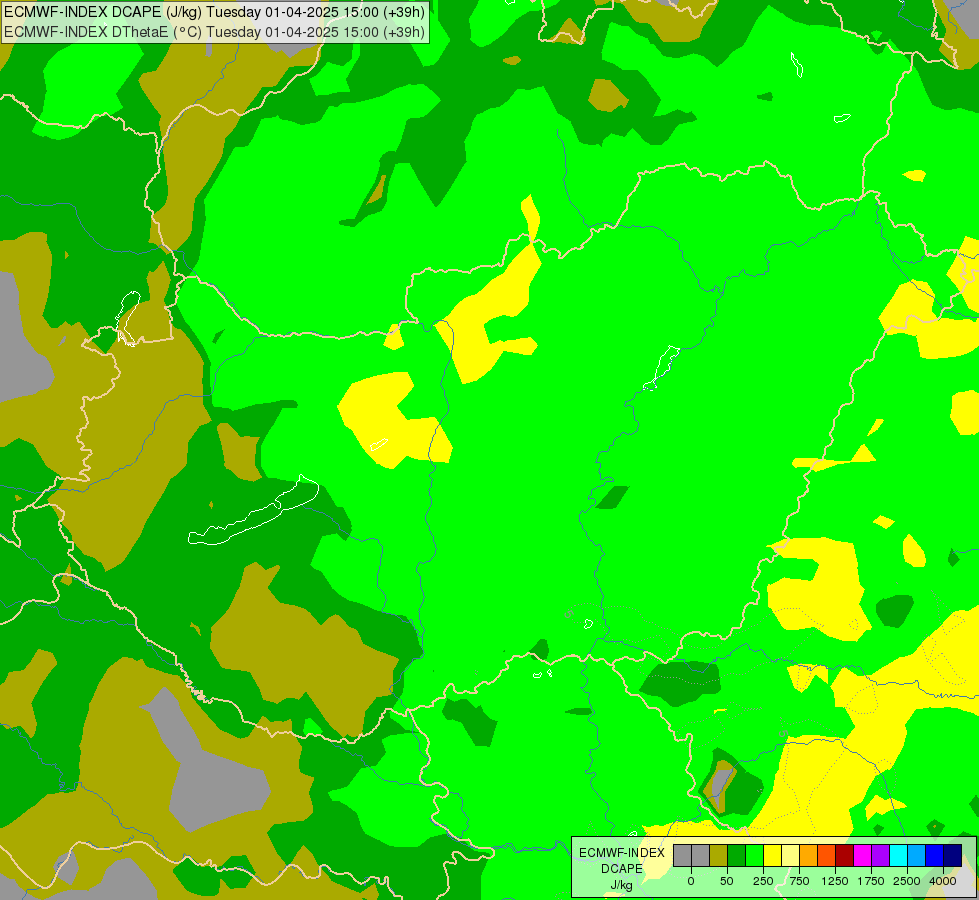Click the bright yellow legend swatch
This screenshot has height=900, width=979.
pos(773,856)
